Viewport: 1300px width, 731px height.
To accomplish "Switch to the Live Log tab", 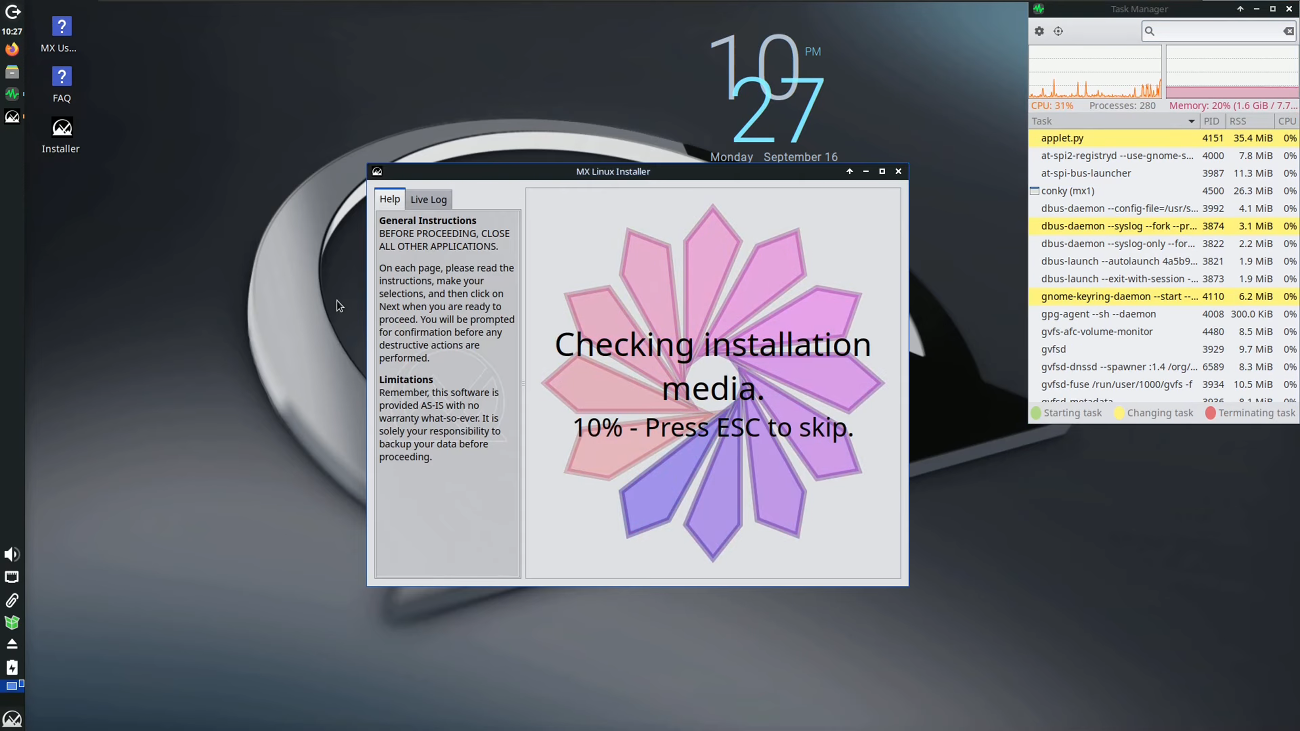I will coord(428,200).
